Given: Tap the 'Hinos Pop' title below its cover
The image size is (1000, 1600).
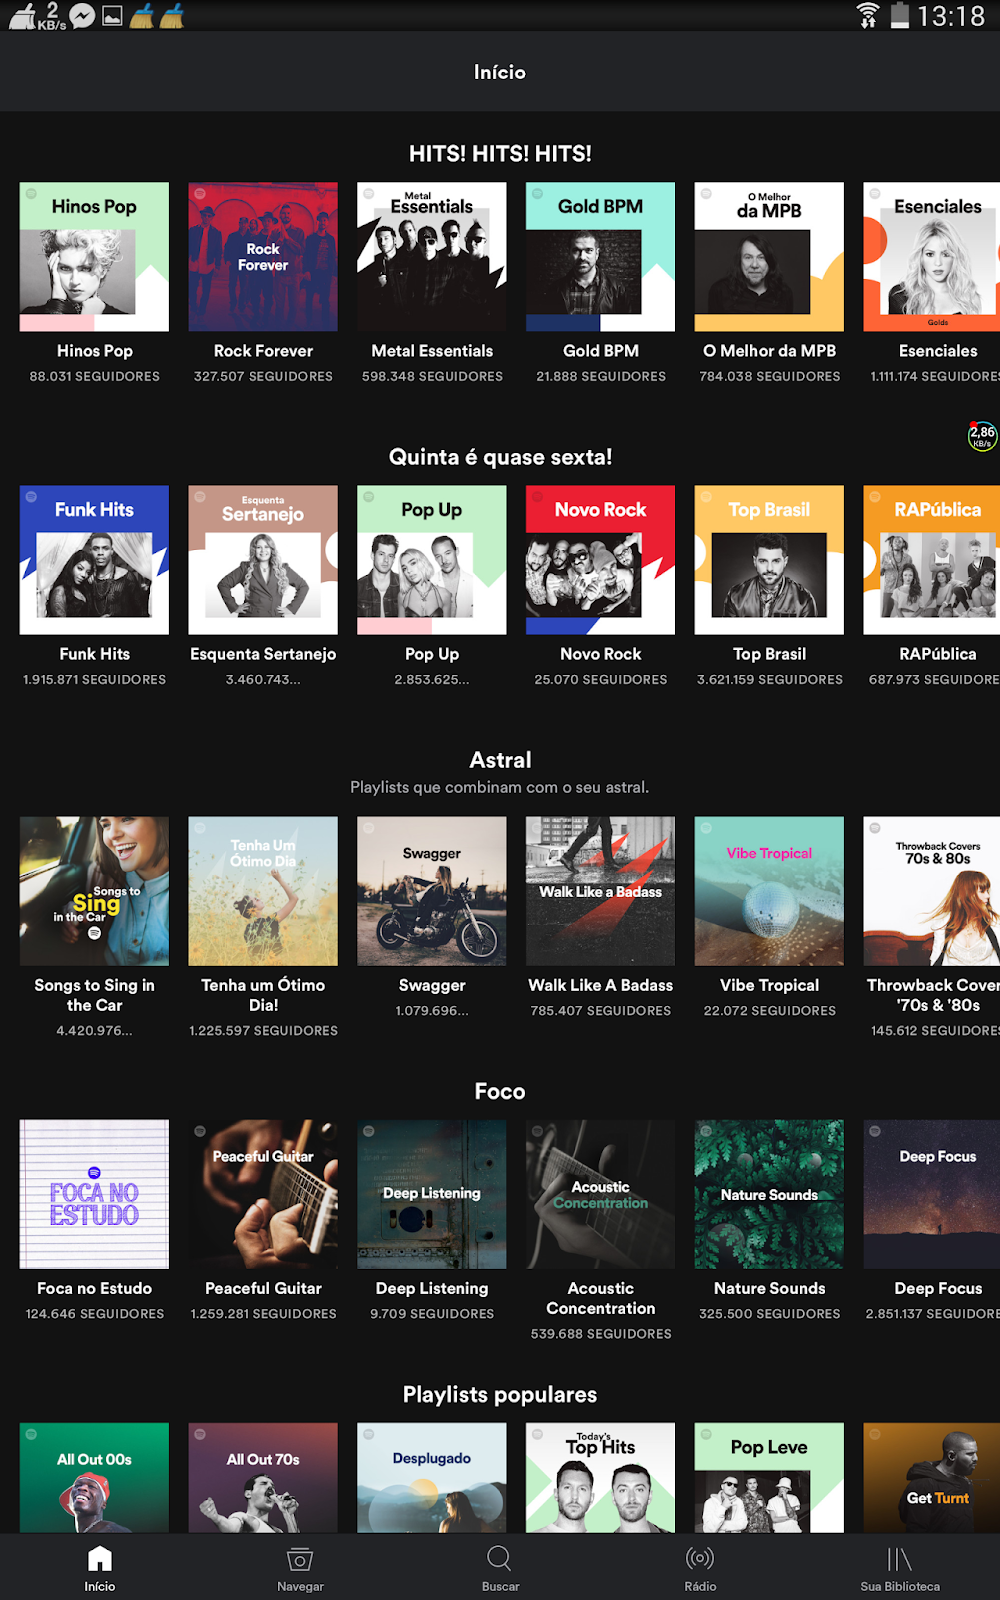Looking at the screenshot, I should (95, 351).
